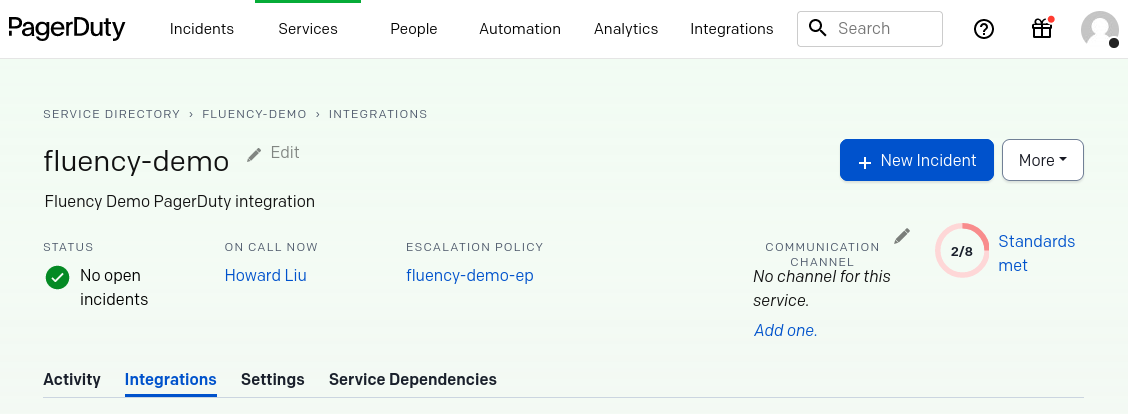Screen dimensions: 1128x414
Task: Switch to the Activity tab
Action: [72, 379]
